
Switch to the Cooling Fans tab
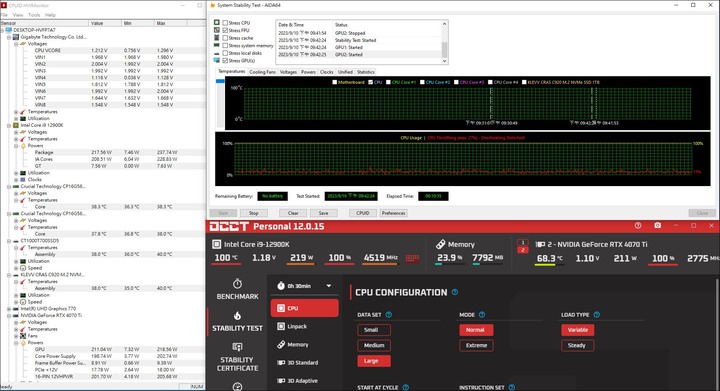263,72
